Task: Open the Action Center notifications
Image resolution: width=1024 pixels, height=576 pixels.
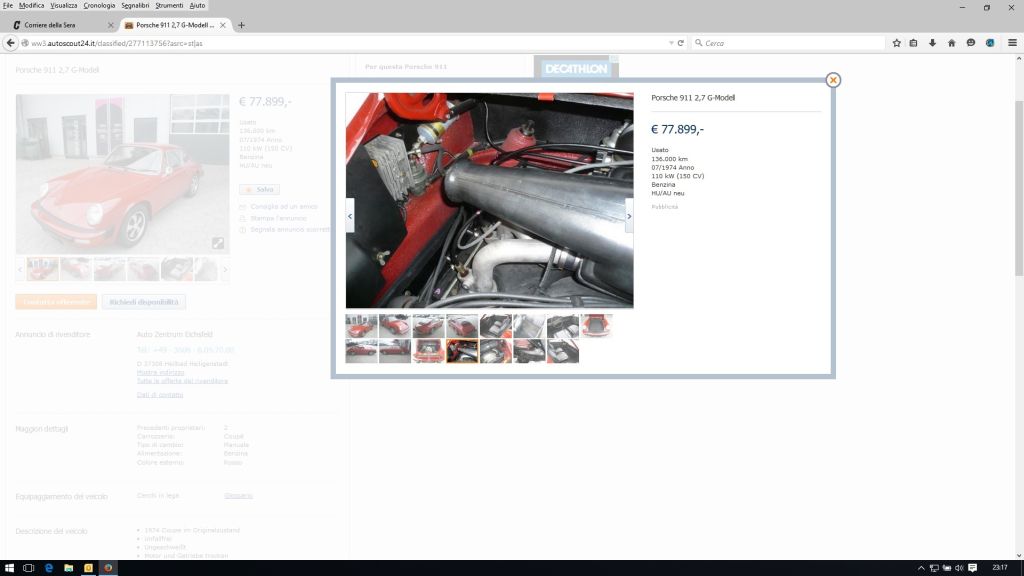Action: tap(972, 568)
